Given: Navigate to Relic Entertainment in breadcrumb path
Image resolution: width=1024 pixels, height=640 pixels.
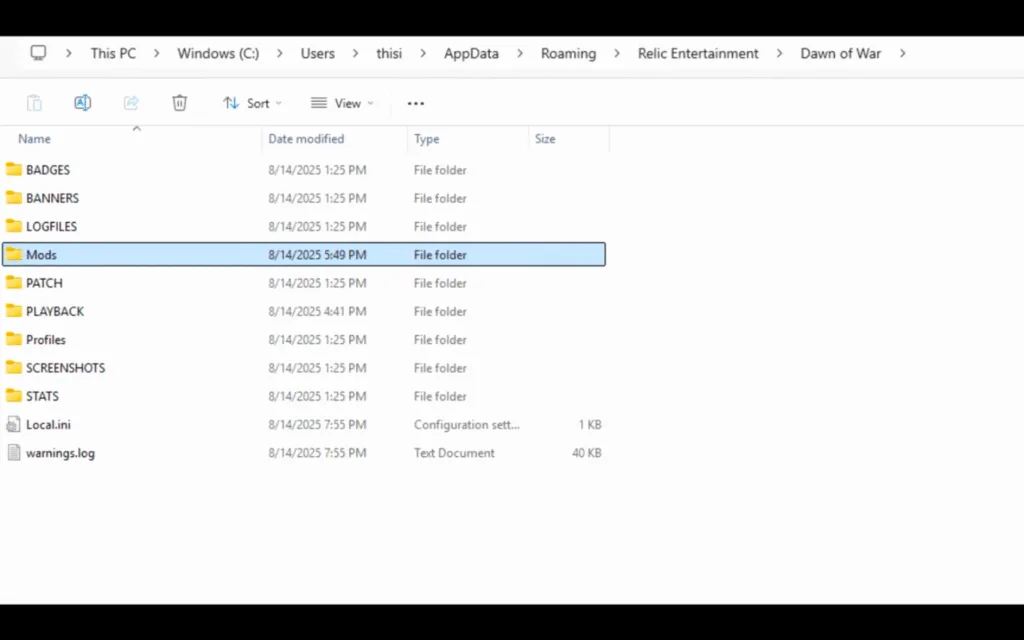Looking at the screenshot, I should click(x=697, y=53).
